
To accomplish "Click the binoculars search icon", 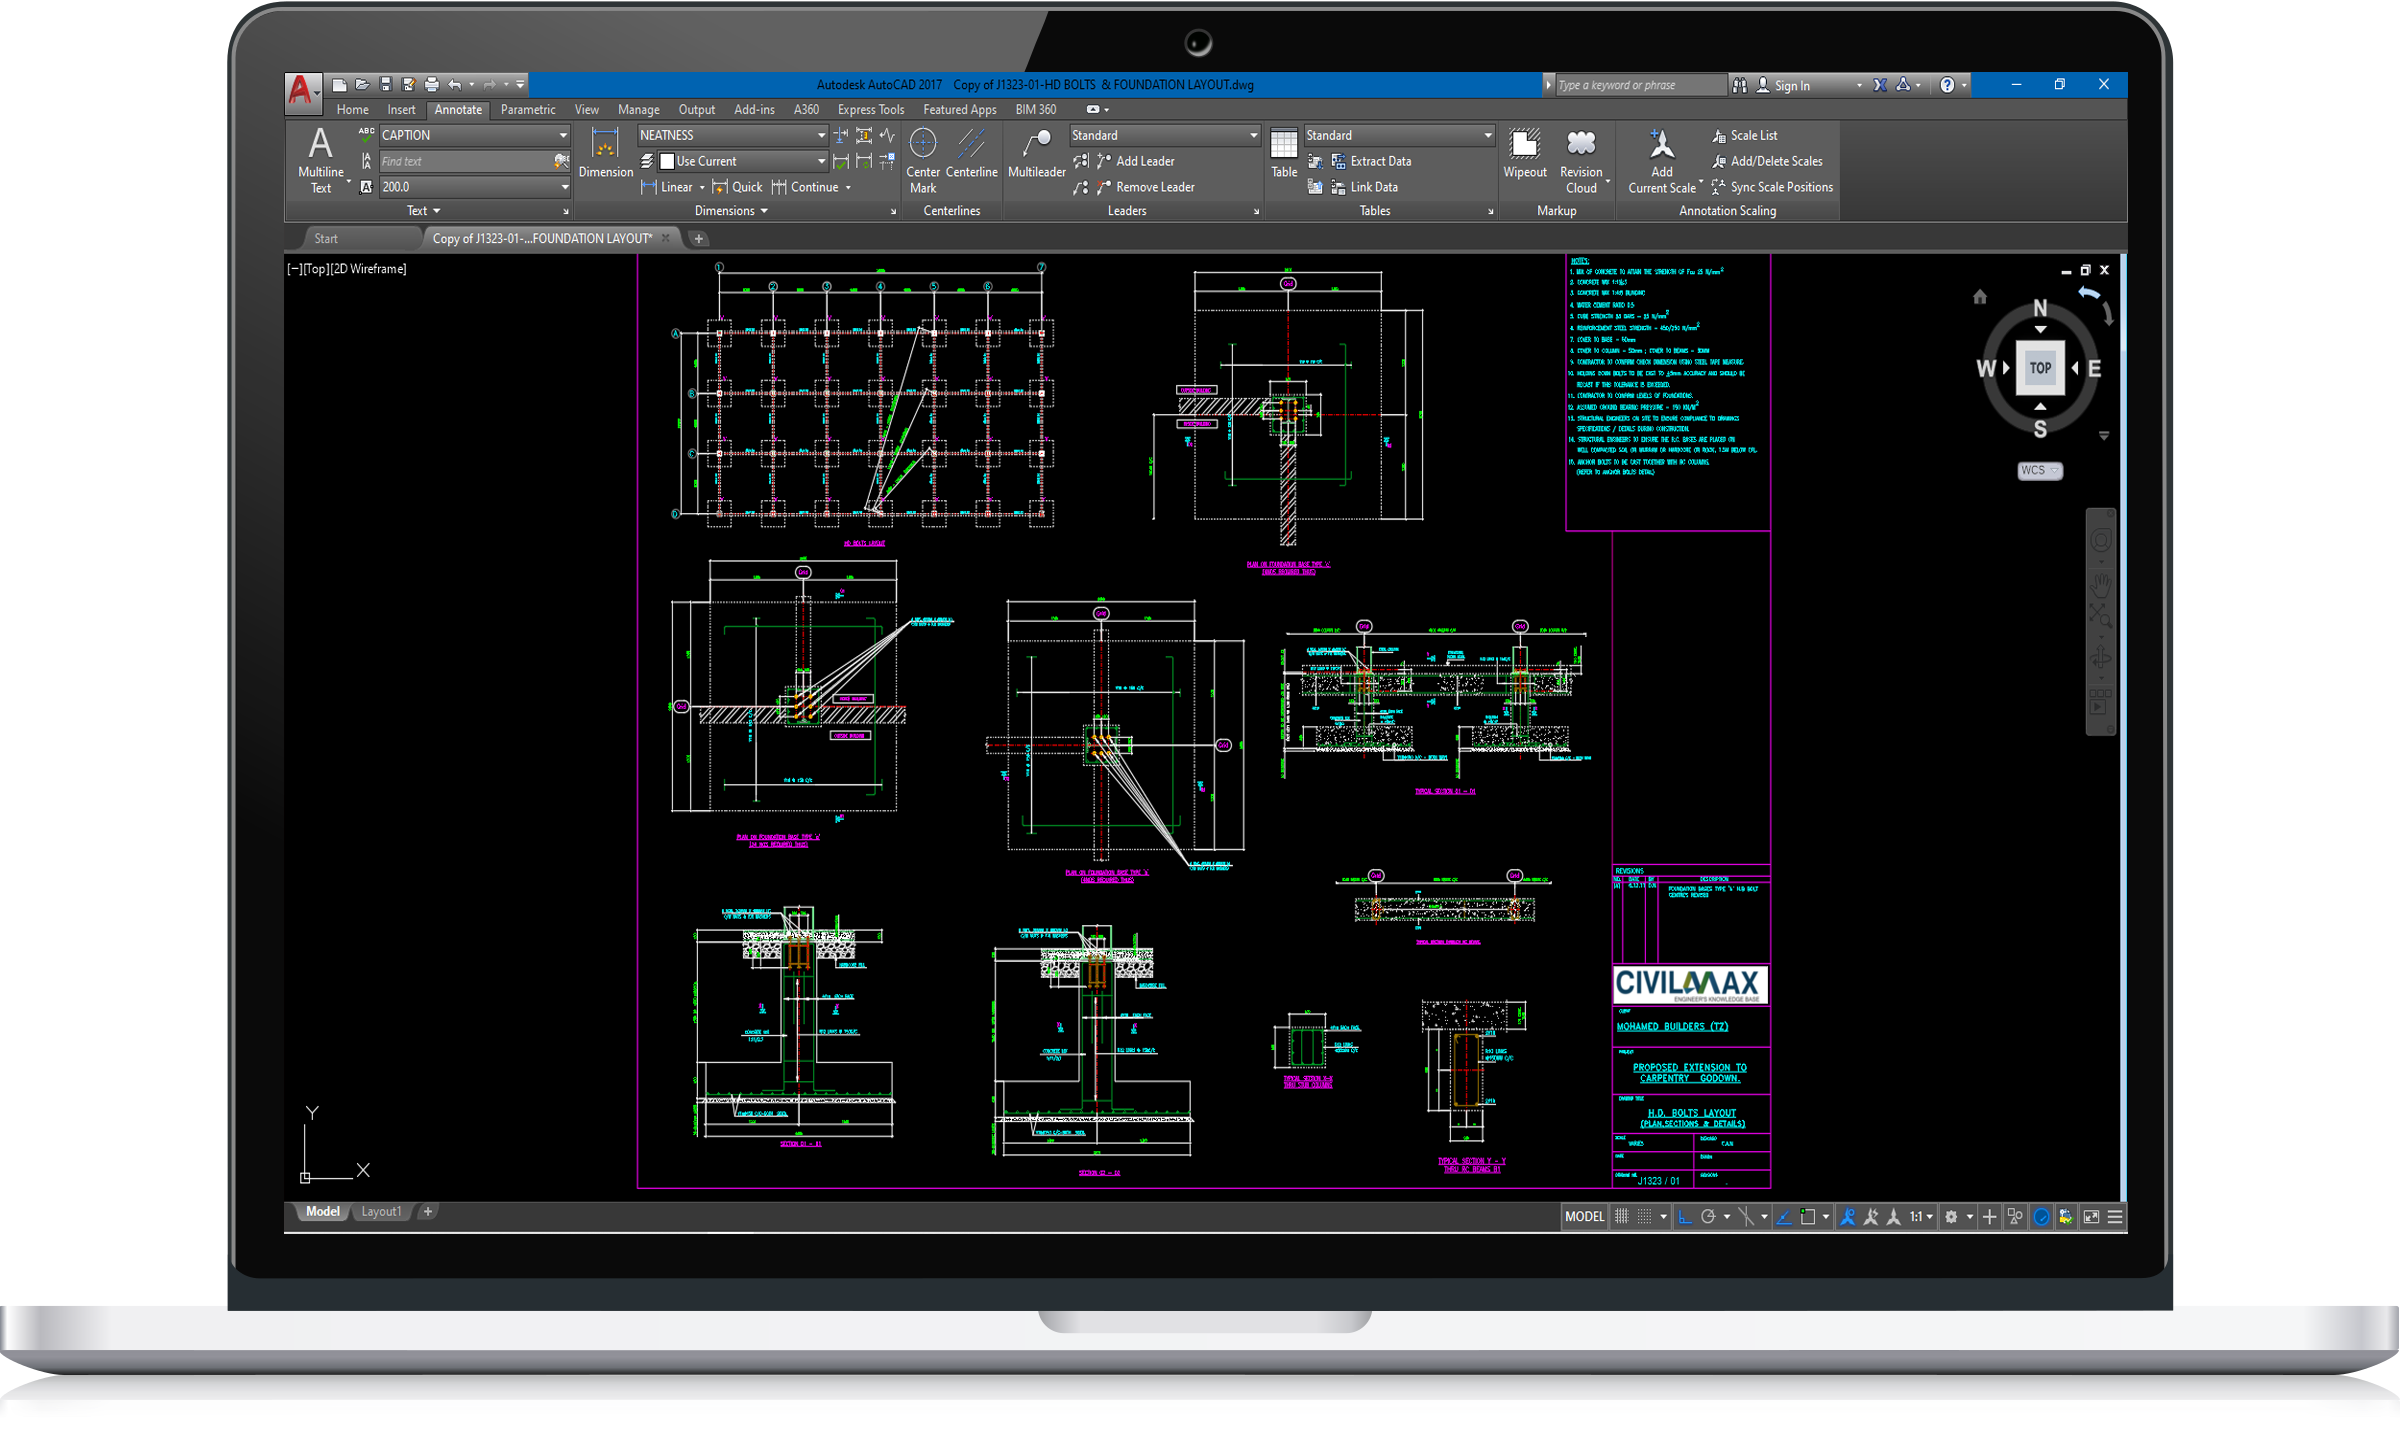I will point(1740,85).
